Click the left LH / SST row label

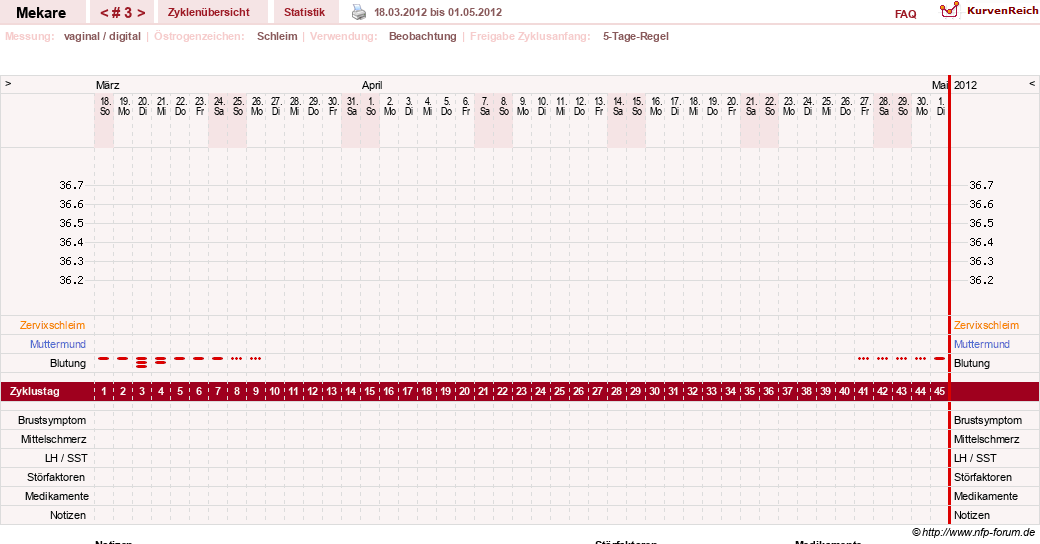(66, 458)
